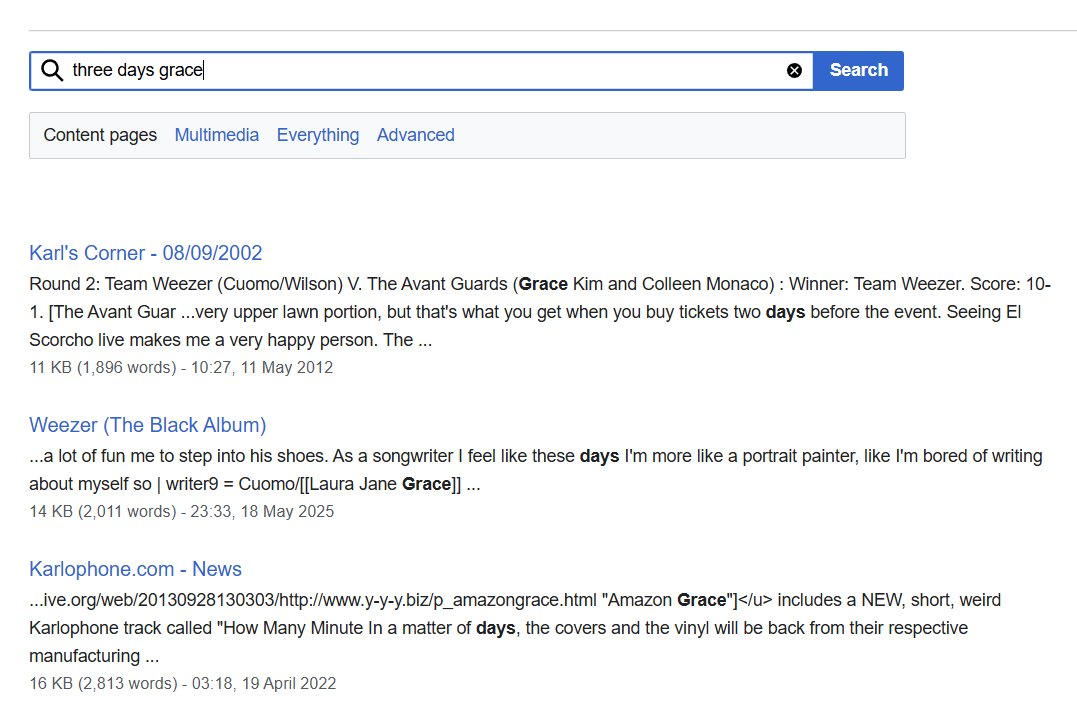The height and width of the screenshot is (704, 1077).
Task: Select the Content pages search profile
Action: point(100,135)
